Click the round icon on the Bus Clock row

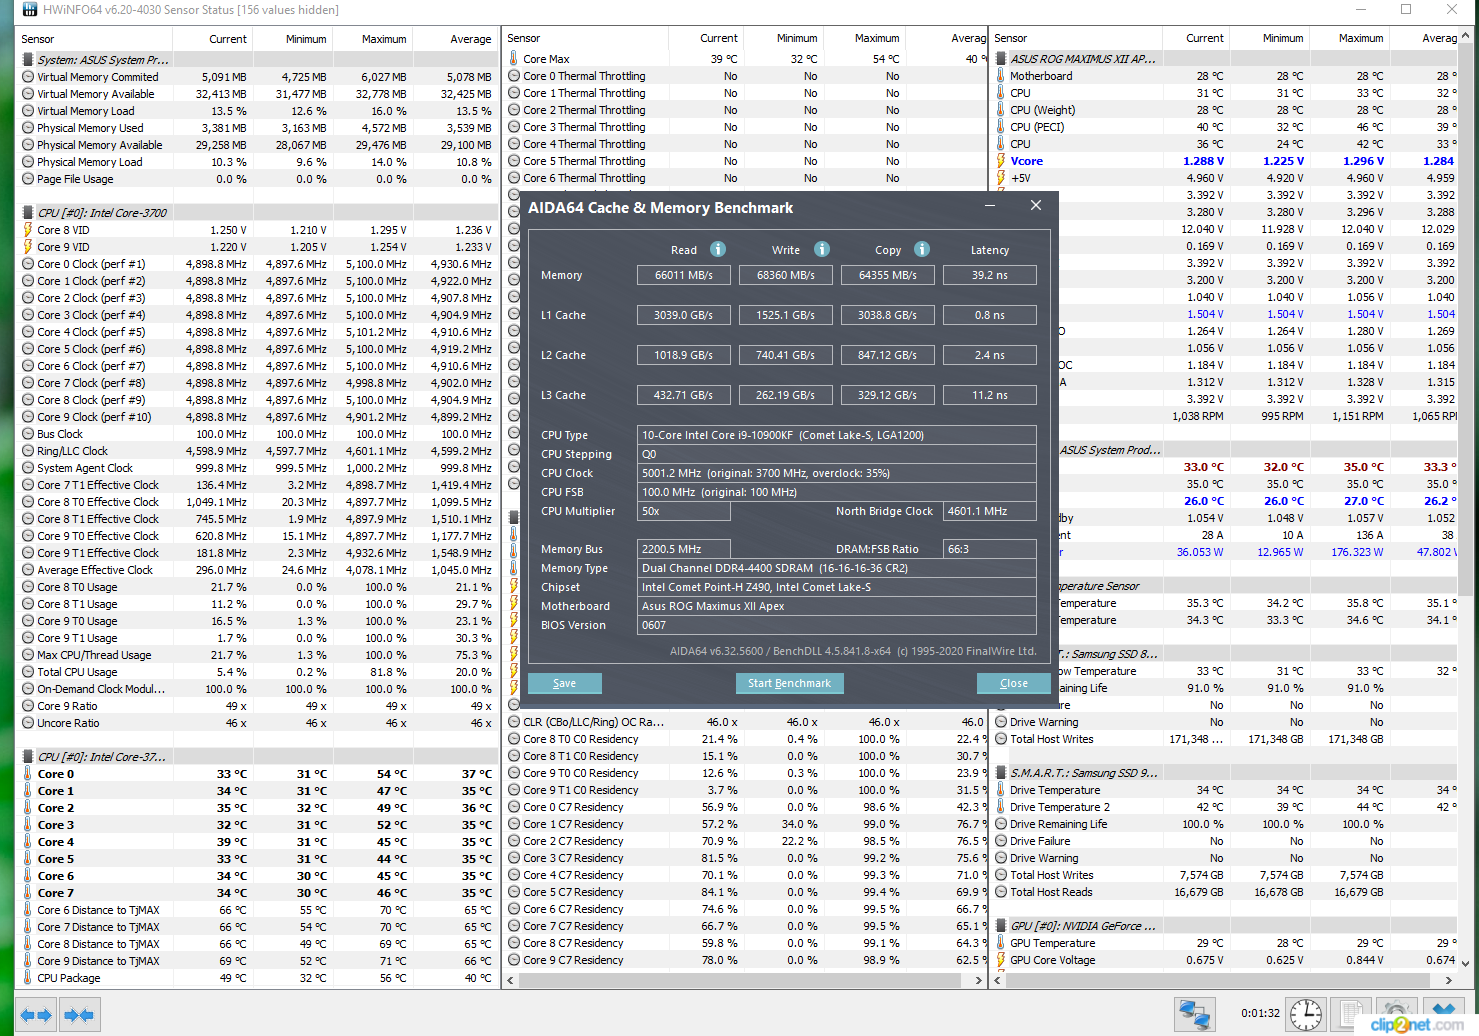(28, 434)
